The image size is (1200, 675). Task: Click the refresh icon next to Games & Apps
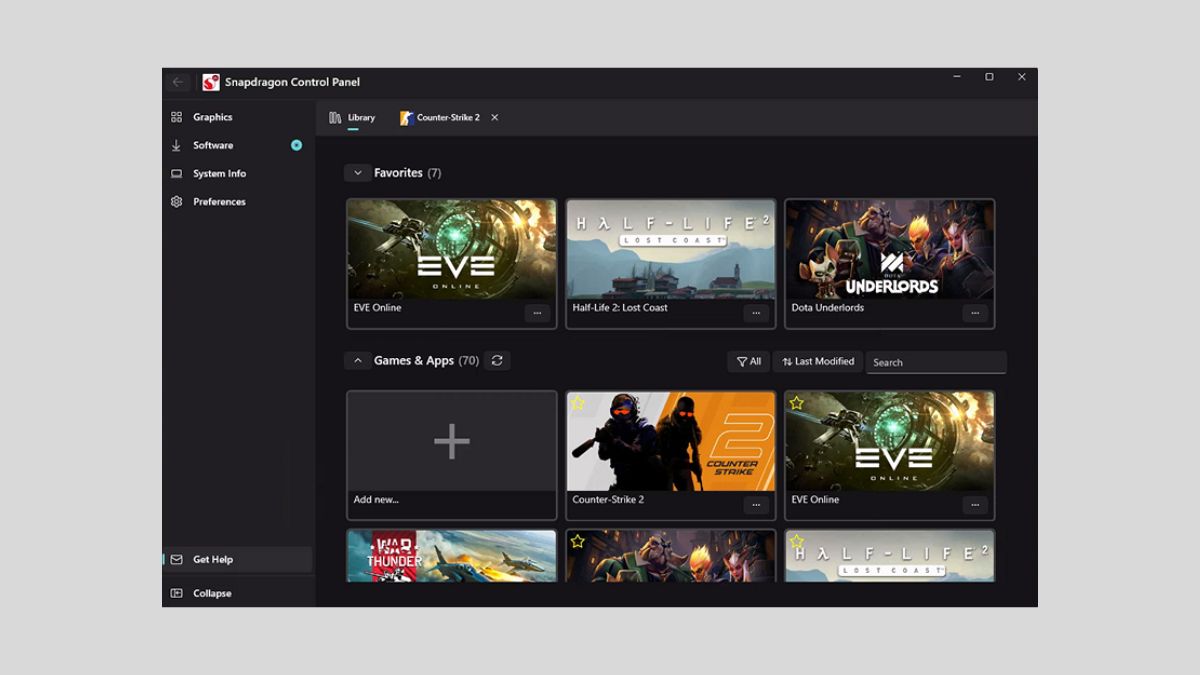pyautogui.click(x=497, y=361)
